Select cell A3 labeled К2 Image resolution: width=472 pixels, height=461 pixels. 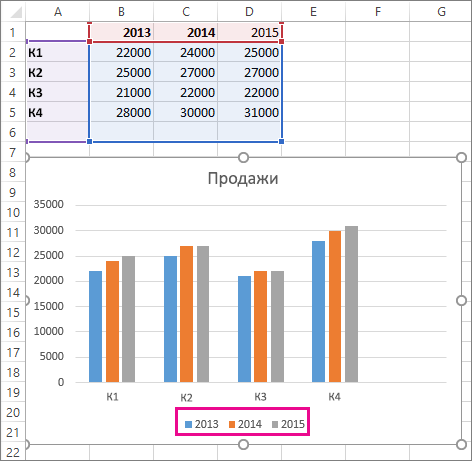pos(57,72)
